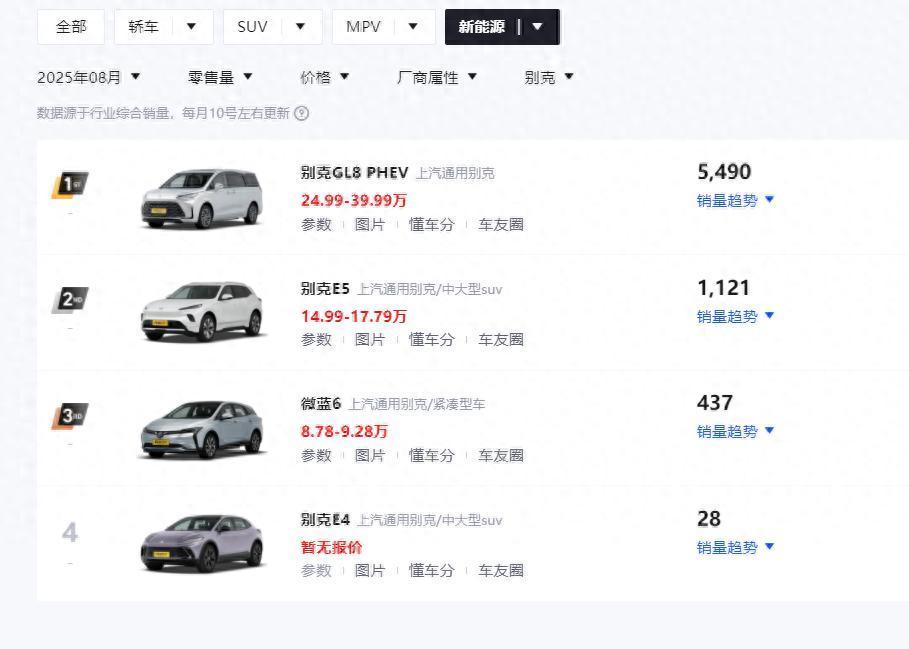Expand the 价格 price filter
Screen dimensions: 909x649
[325, 77]
